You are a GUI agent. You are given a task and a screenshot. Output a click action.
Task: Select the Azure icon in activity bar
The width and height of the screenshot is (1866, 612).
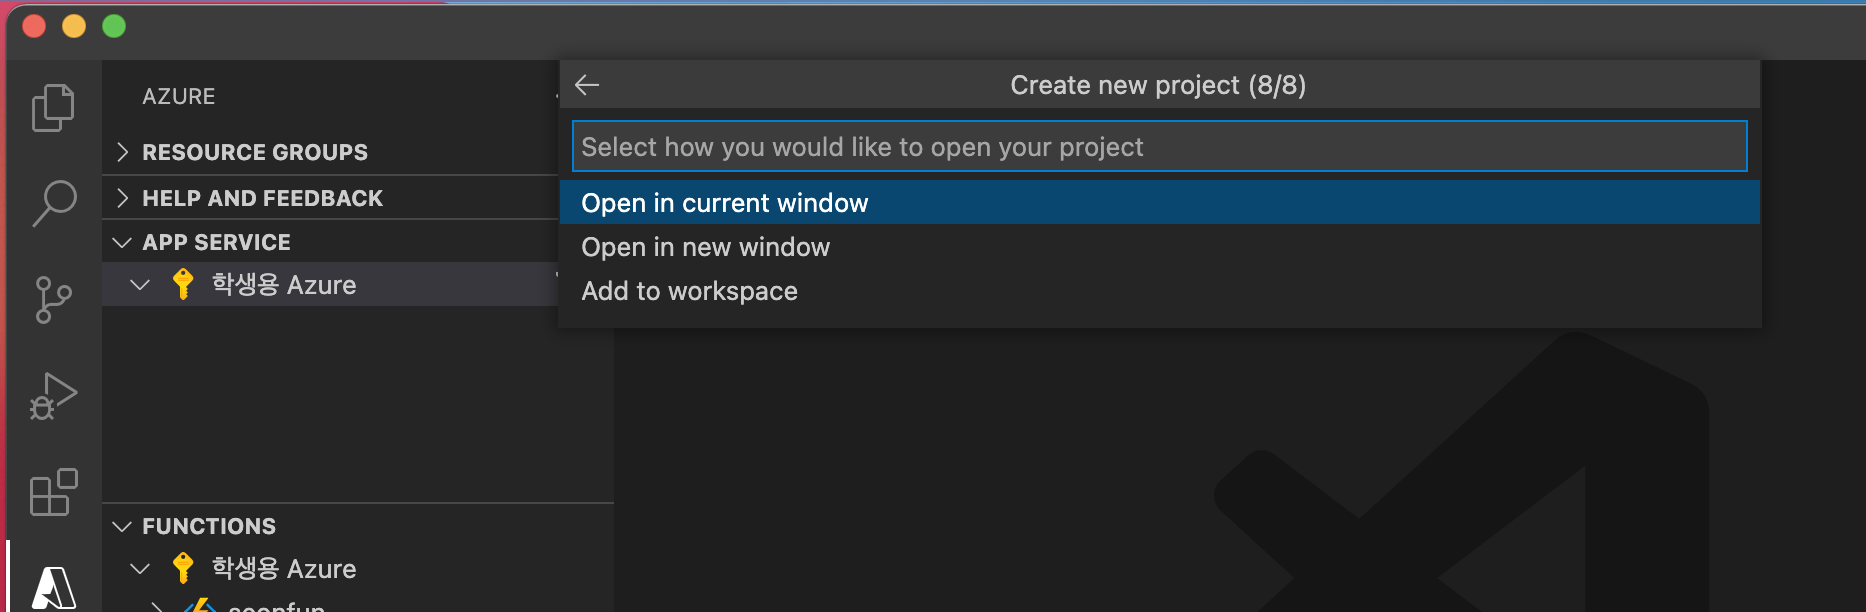[x=53, y=586]
